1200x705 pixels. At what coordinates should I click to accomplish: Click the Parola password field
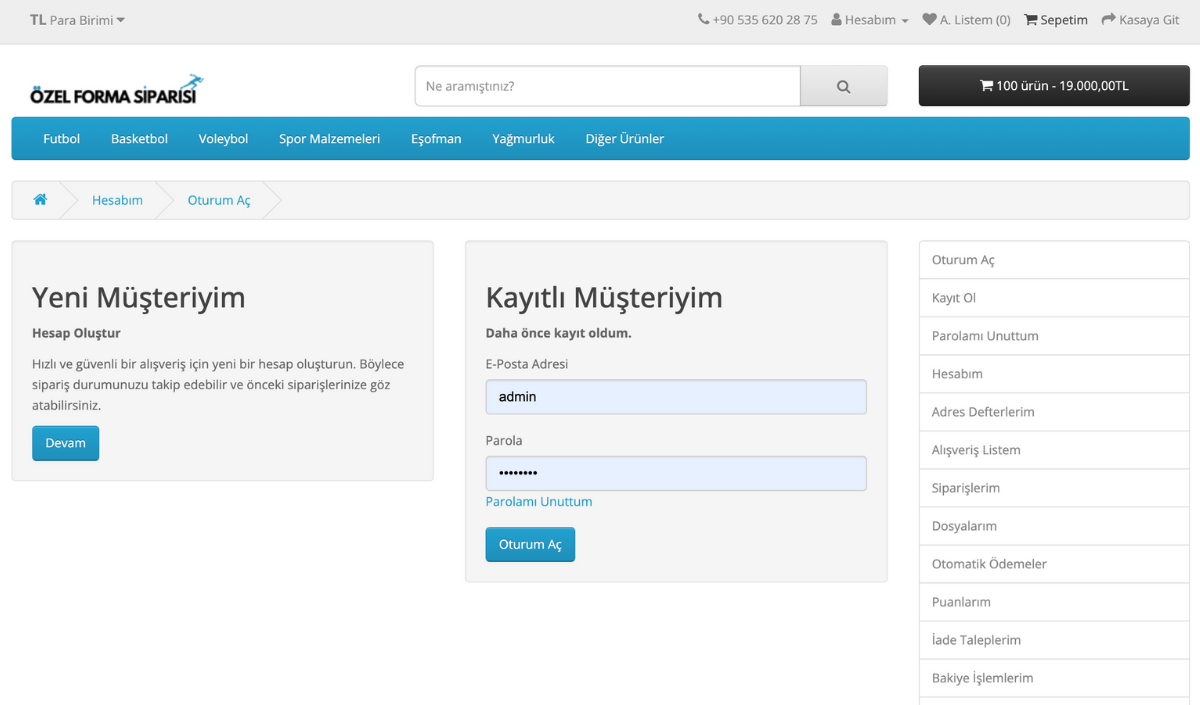pos(675,473)
